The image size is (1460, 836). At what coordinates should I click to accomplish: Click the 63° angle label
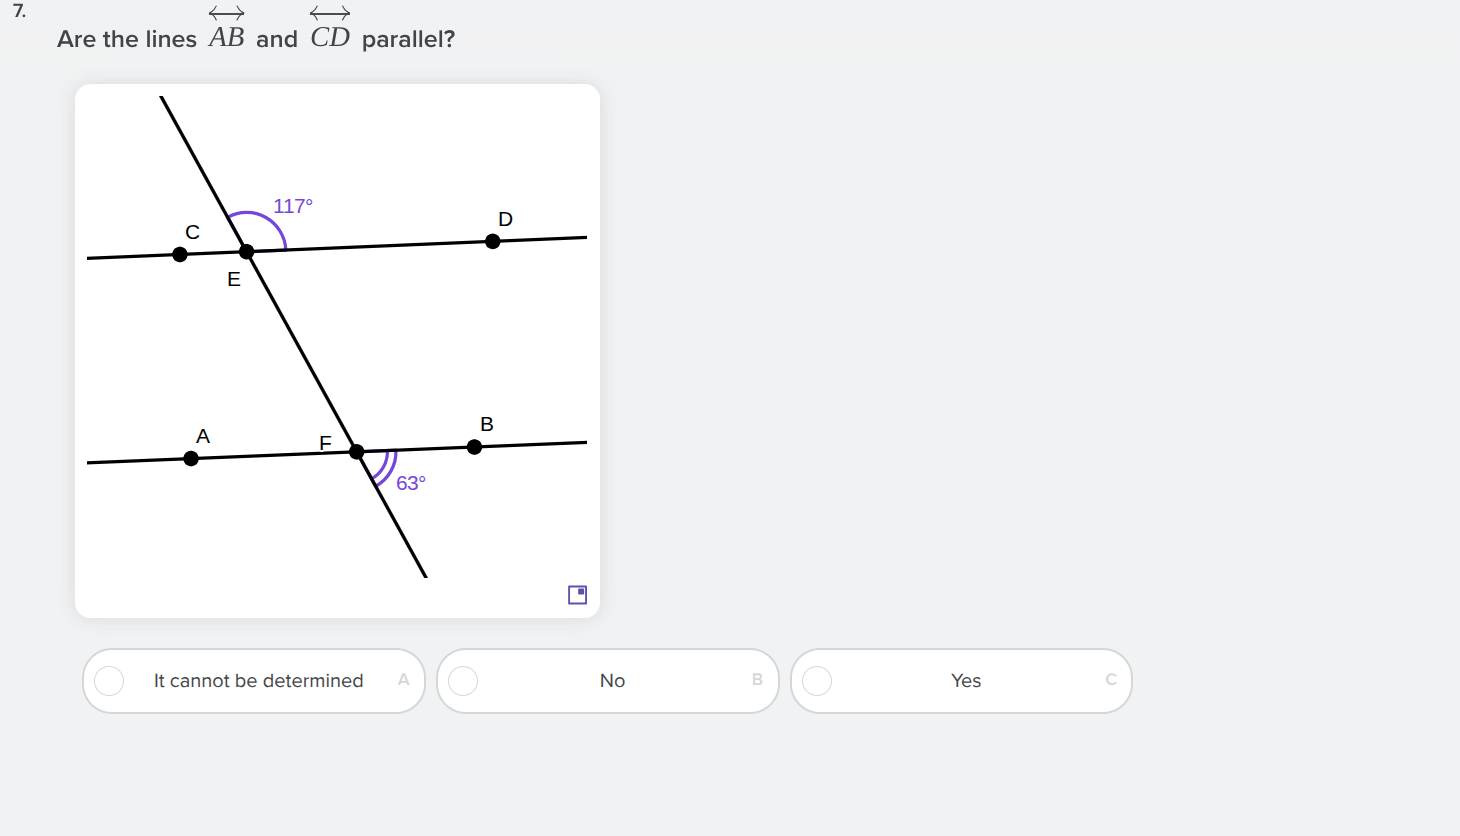(411, 482)
